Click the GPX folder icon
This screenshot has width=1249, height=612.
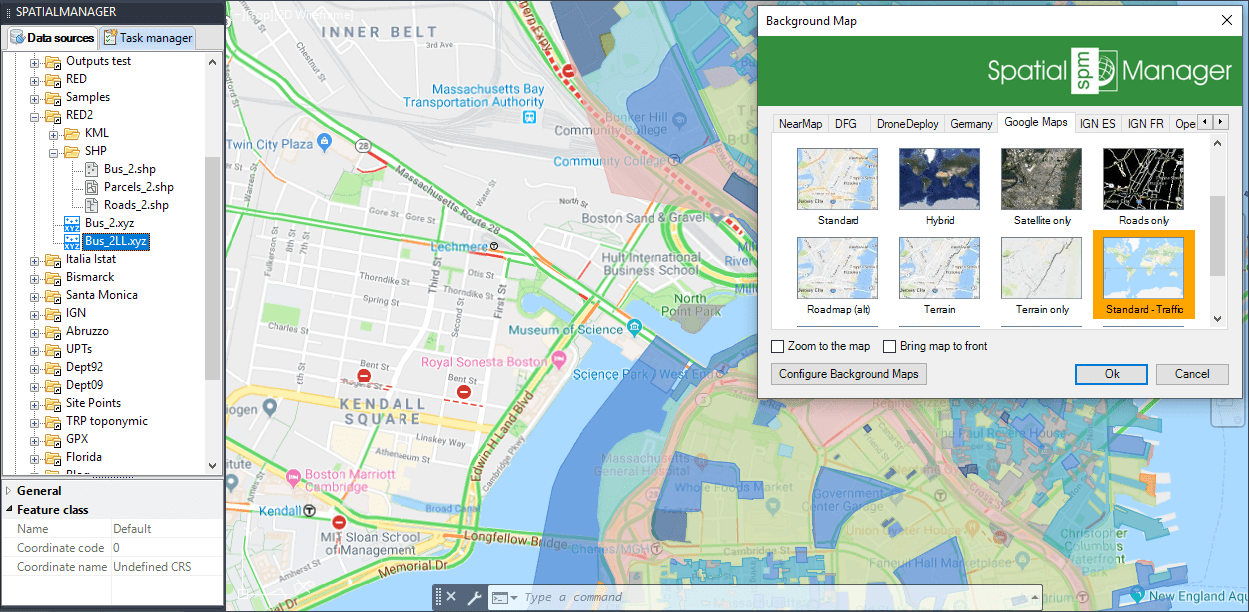[x=53, y=439]
